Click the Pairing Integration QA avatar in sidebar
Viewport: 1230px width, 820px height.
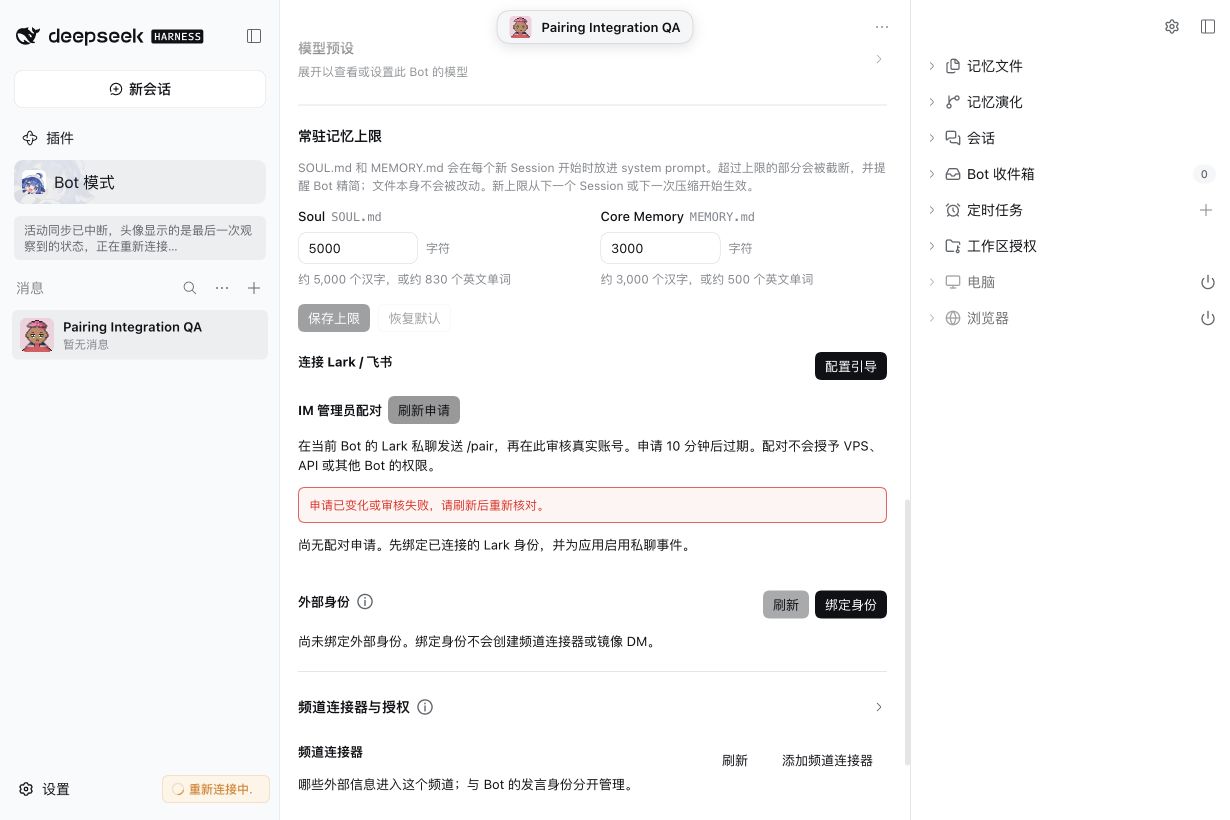point(37,335)
